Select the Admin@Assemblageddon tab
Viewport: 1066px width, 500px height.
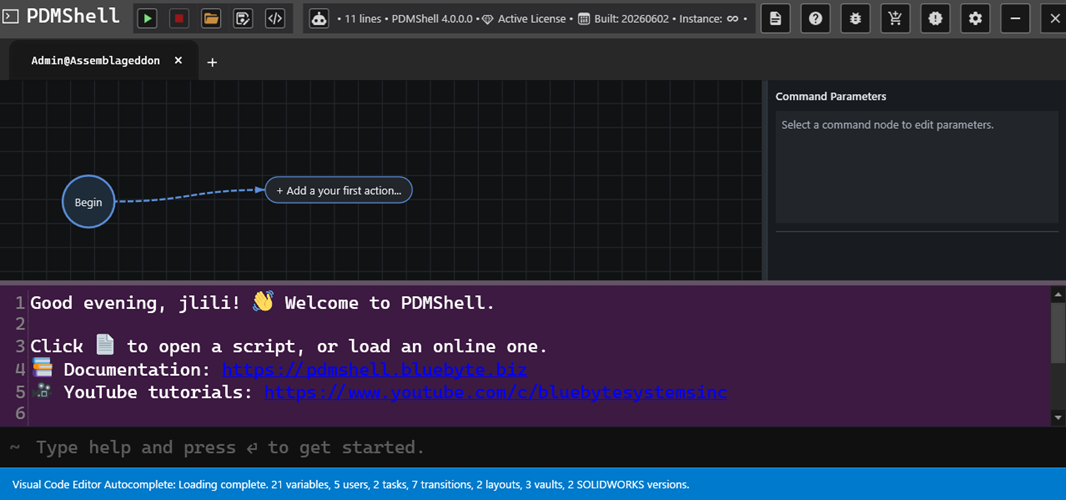(95, 61)
